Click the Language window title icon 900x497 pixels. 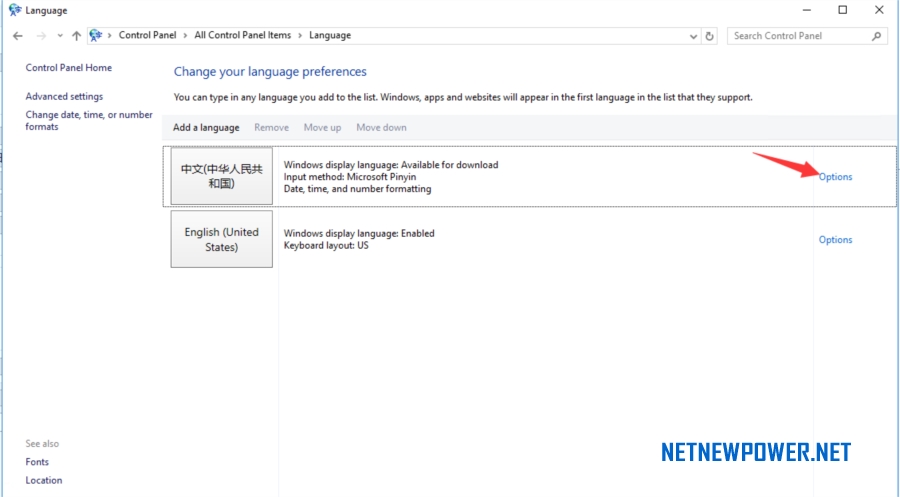tap(15, 10)
